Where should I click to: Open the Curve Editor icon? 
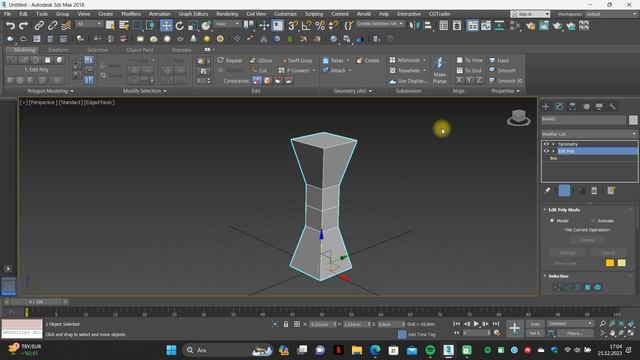pos(486,26)
